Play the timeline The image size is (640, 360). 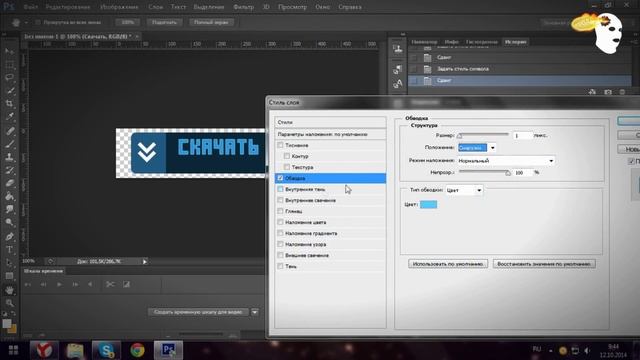click(x=59, y=284)
